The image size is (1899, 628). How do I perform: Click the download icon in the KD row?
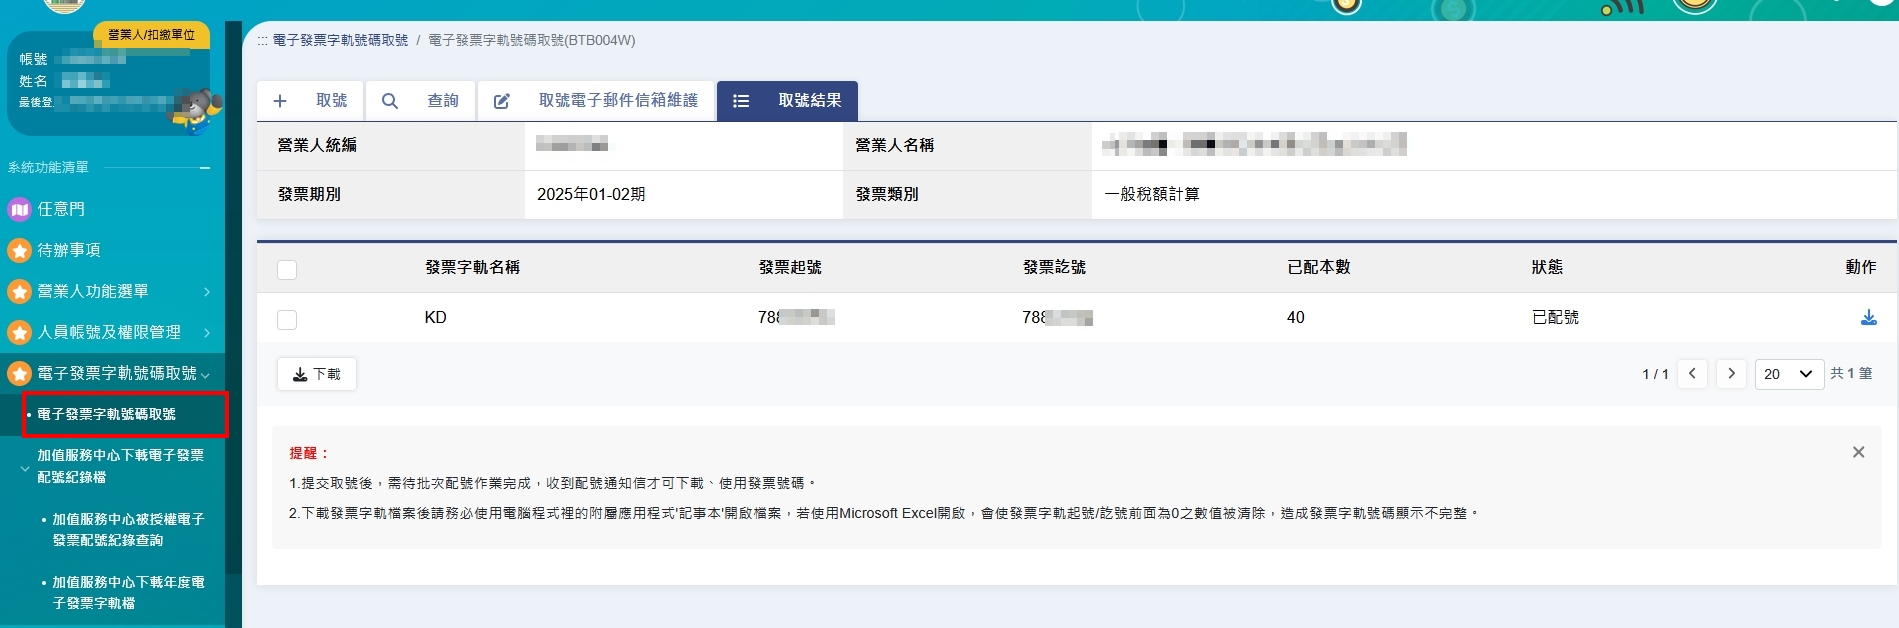pos(1868,318)
